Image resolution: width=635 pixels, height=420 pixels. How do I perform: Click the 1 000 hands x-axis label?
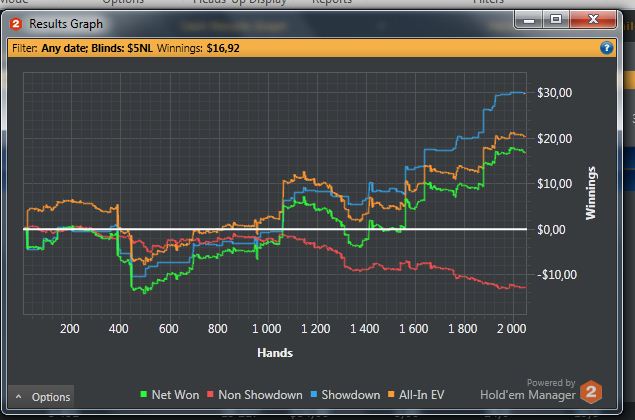click(x=266, y=328)
